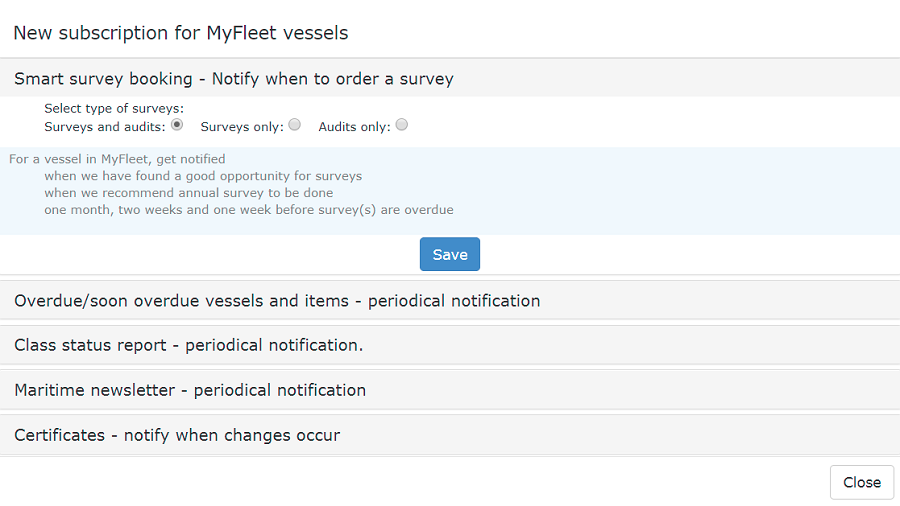Expand the Maritime newsletter periodical notification
Viewport: 900px width, 506px height.
pyautogui.click(x=190, y=390)
